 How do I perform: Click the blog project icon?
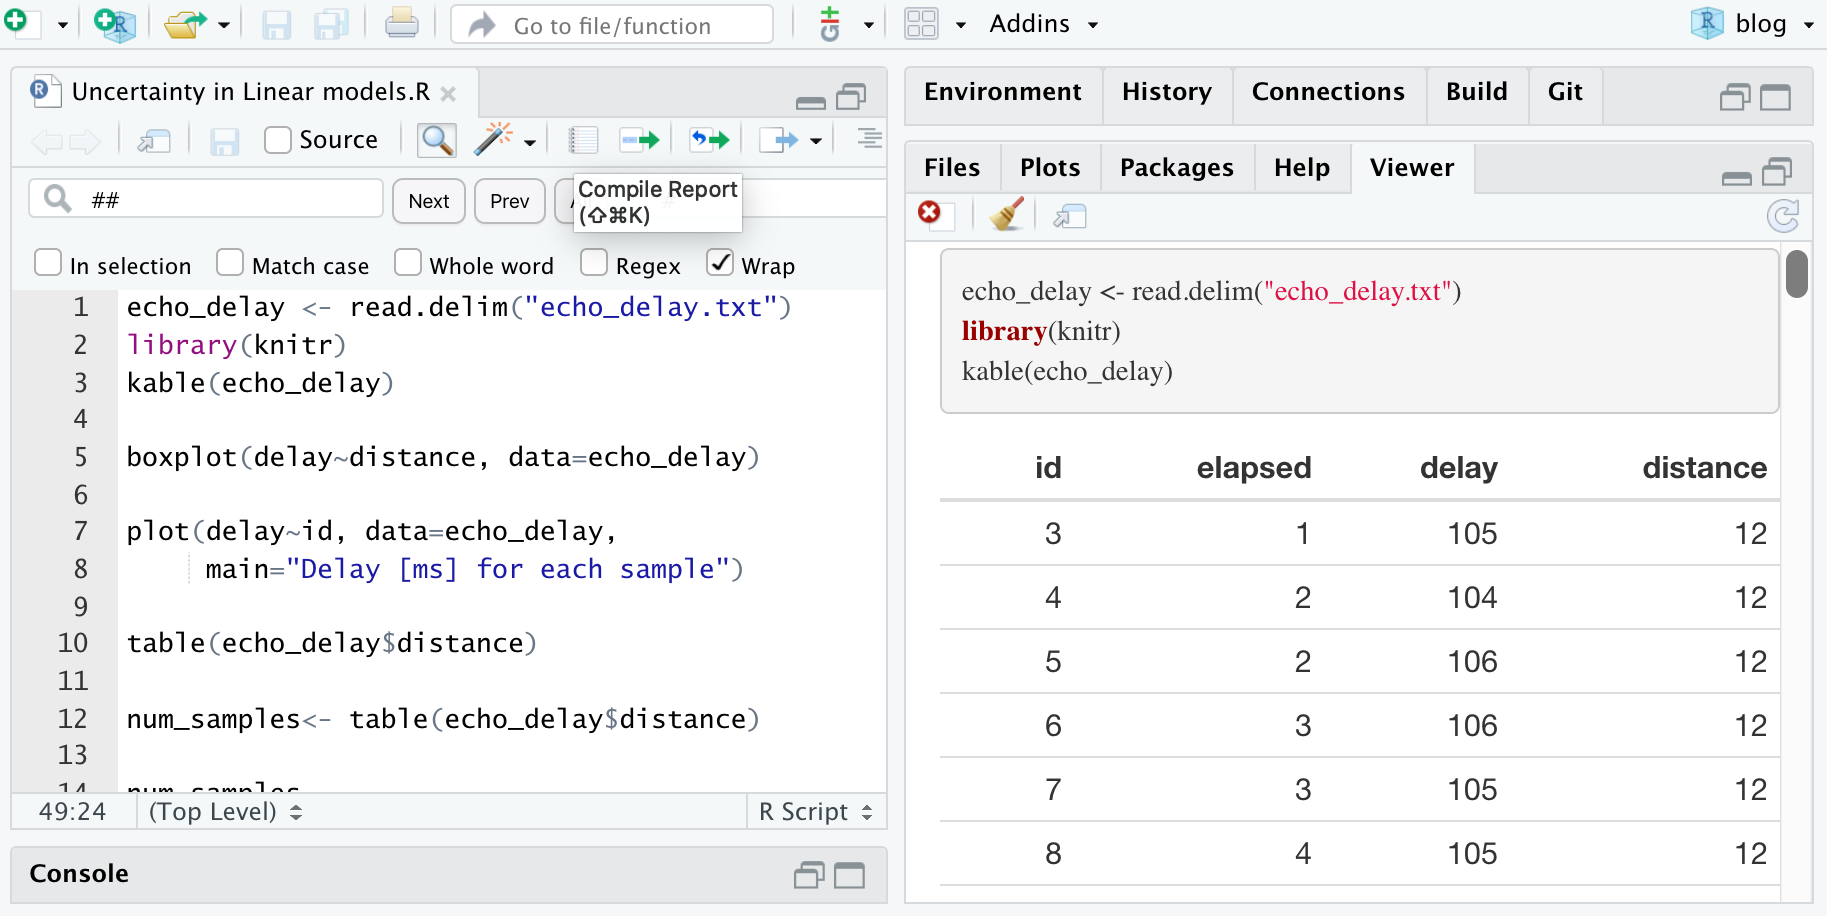(x=1707, y=23)
